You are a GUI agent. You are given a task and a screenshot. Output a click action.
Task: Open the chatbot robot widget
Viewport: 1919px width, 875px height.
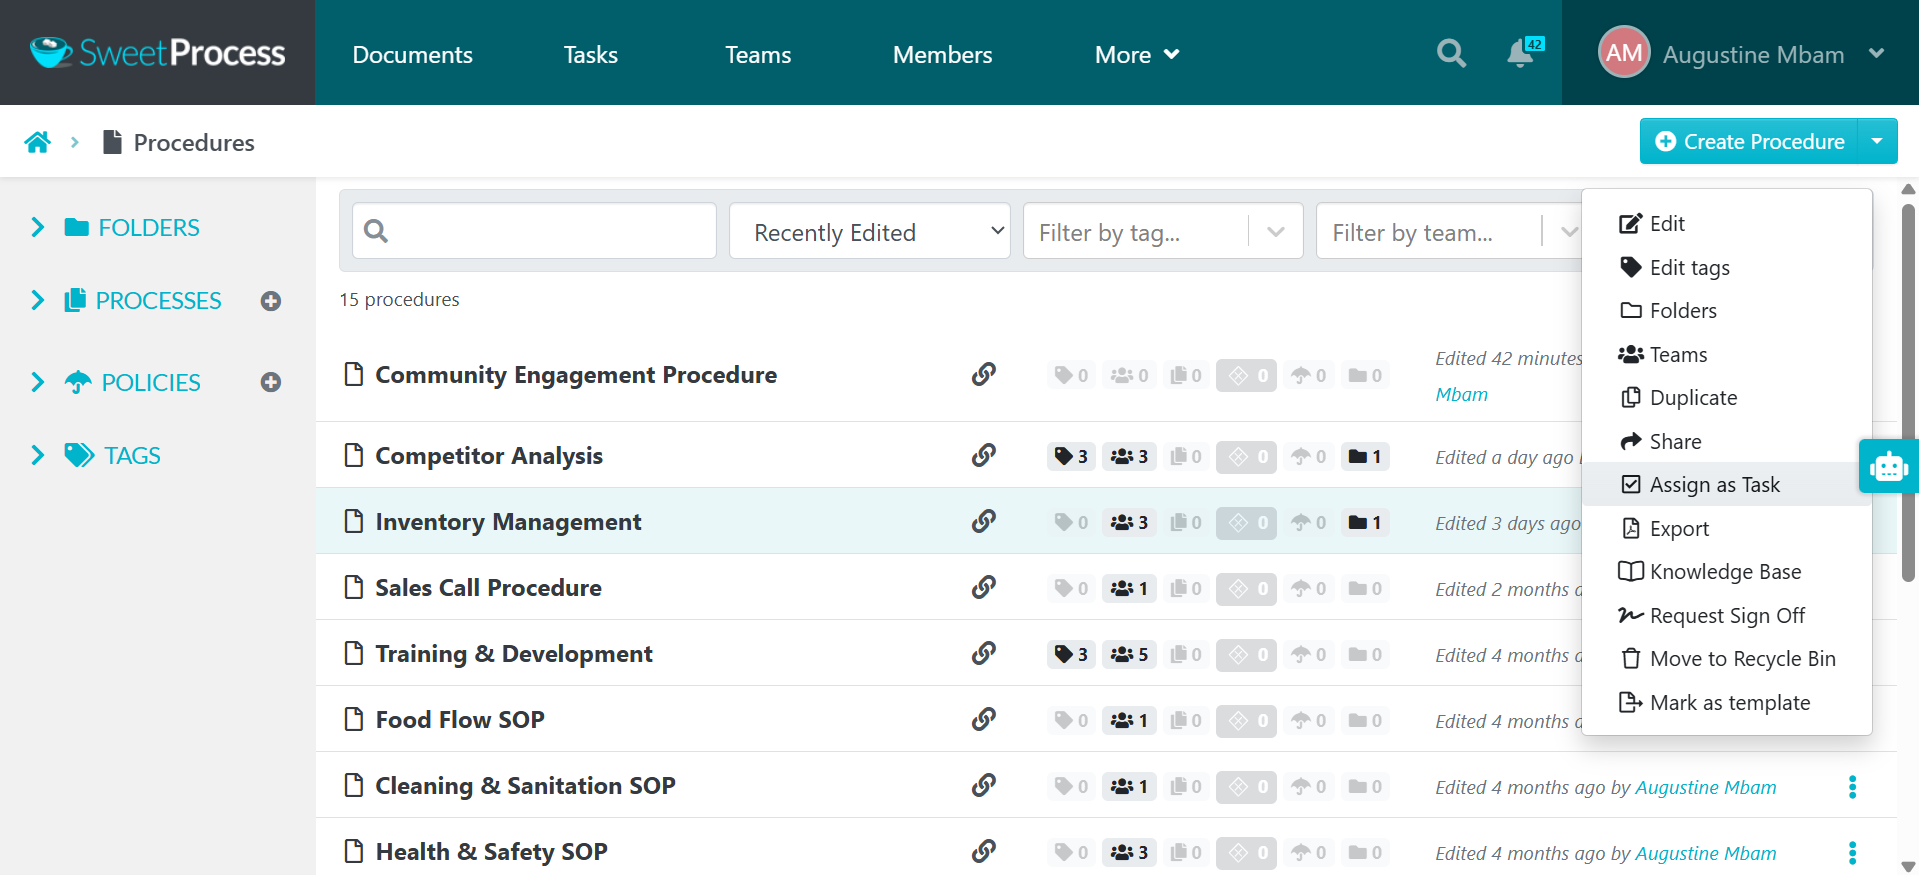[1888, 466]
